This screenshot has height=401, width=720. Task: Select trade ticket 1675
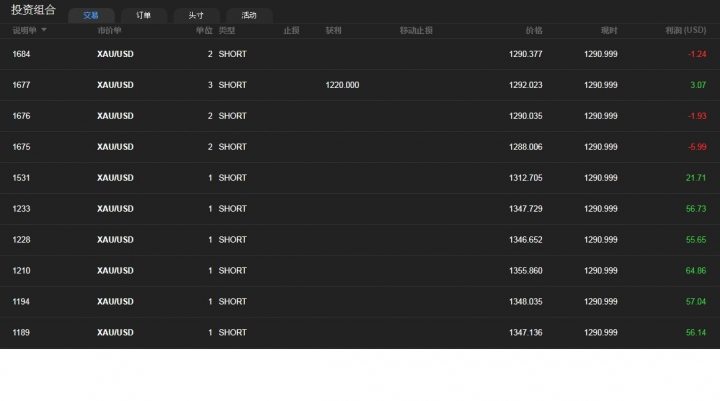tap(21, 147)
